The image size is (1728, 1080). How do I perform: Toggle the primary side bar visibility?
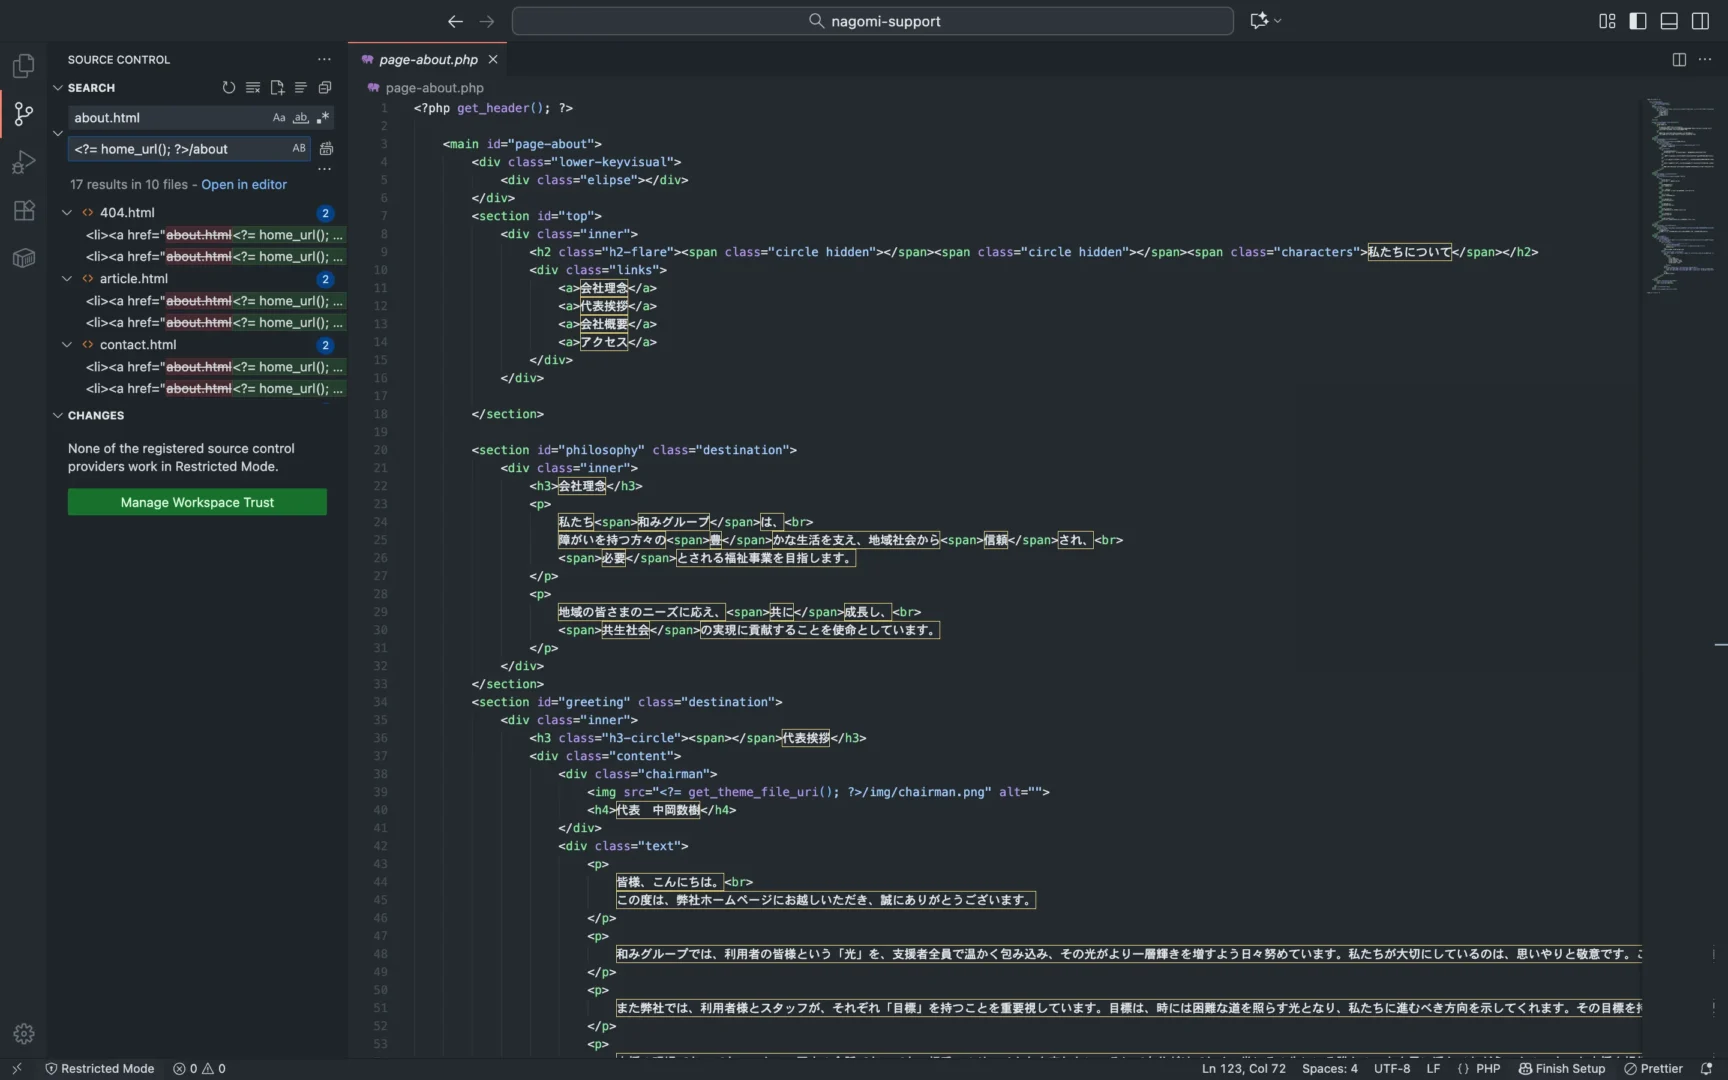1638,21
